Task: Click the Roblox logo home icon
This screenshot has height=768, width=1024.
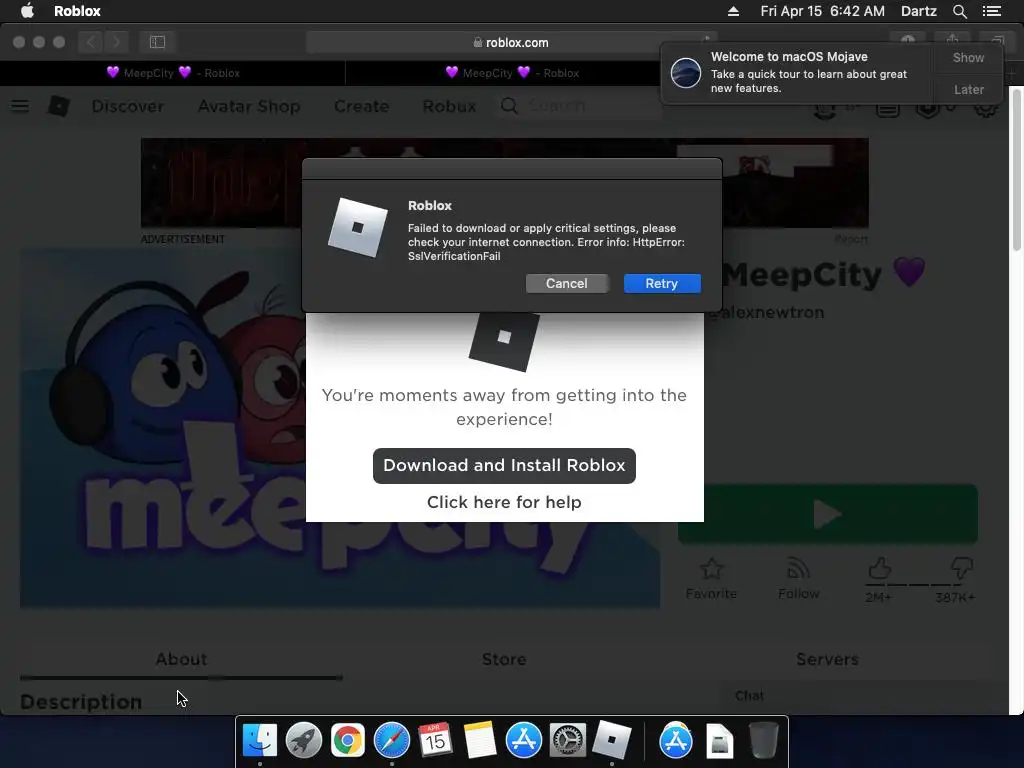Action: click(x=59, y=106)
